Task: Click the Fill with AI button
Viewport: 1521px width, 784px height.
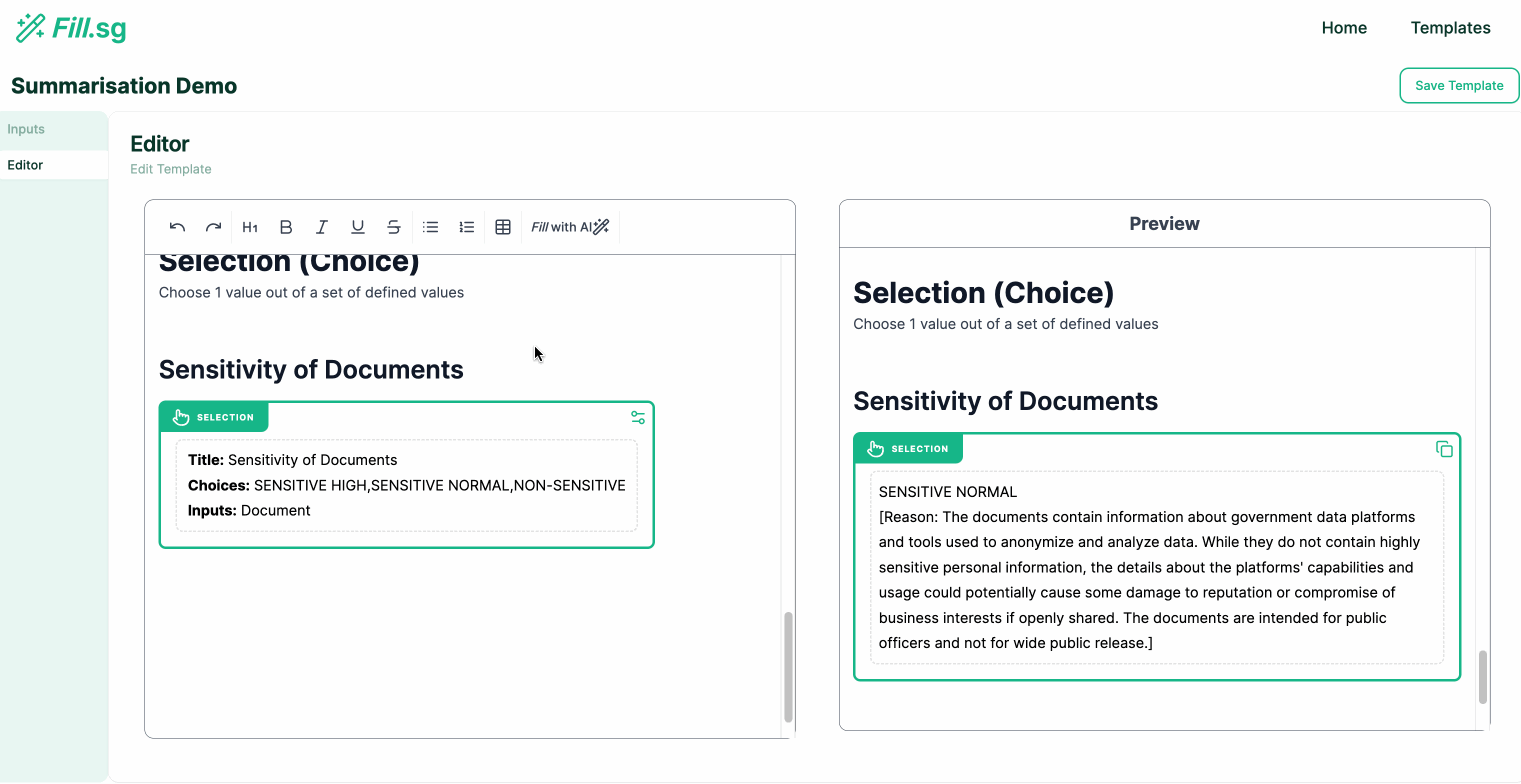Action: click(570, 227)
